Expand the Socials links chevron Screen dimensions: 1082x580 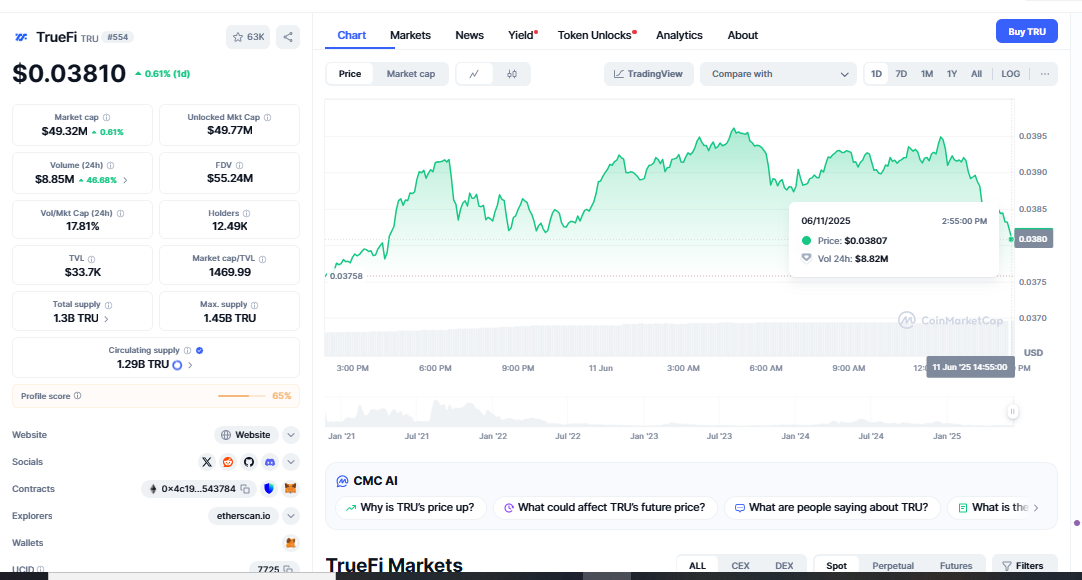tap(291, 462)
